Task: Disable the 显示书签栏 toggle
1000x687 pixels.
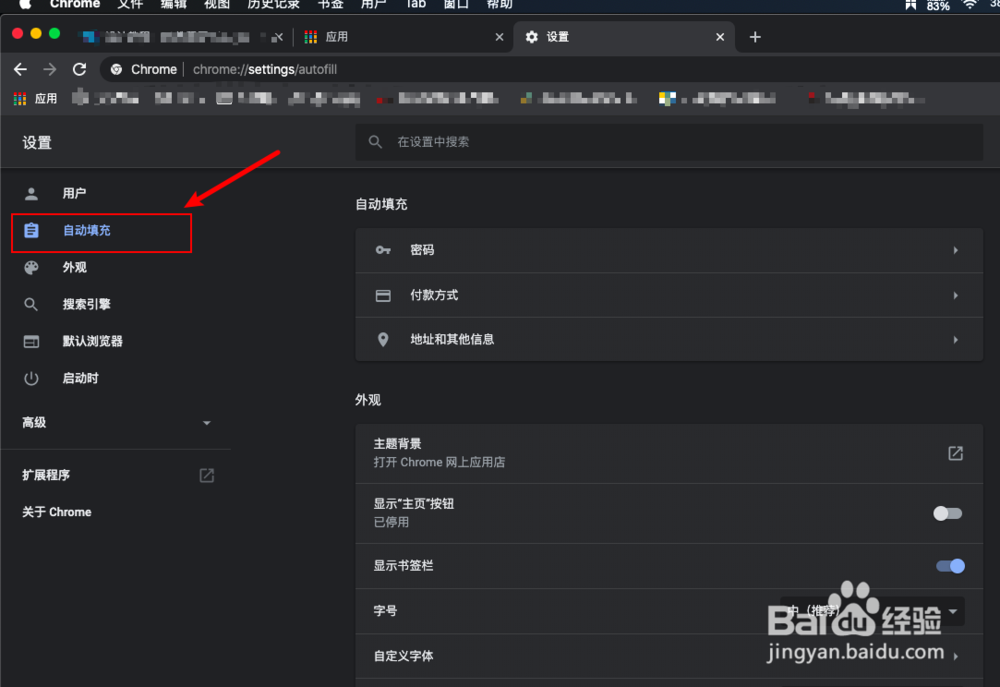Action: point(949,565)
